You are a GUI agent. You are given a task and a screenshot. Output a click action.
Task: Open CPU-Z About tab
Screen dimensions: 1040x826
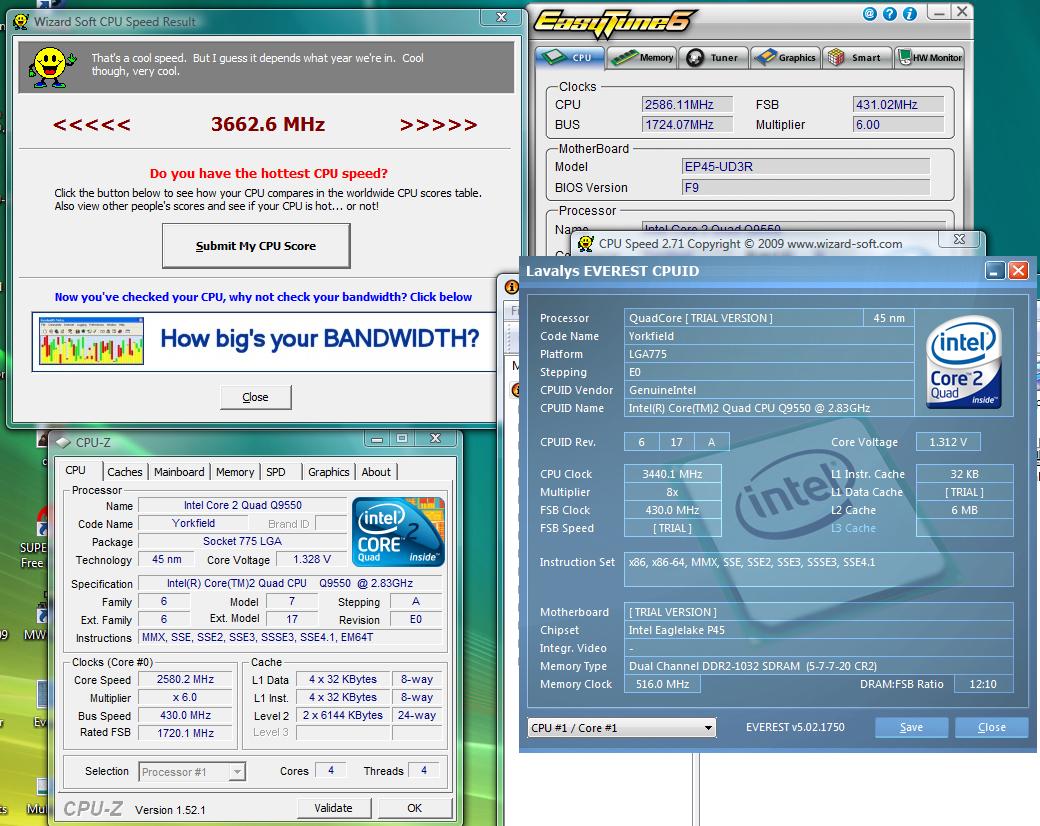376,472
